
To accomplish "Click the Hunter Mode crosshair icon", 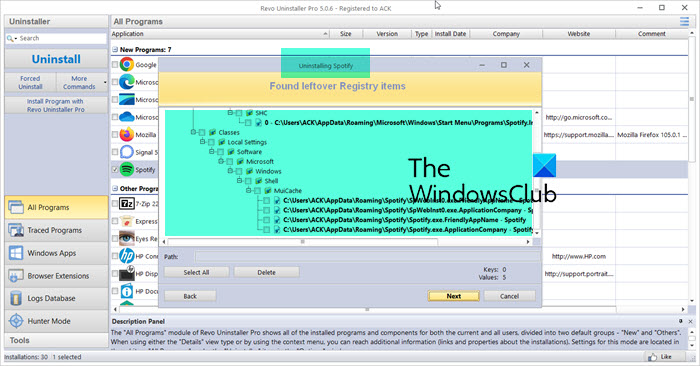I will 16,321.
